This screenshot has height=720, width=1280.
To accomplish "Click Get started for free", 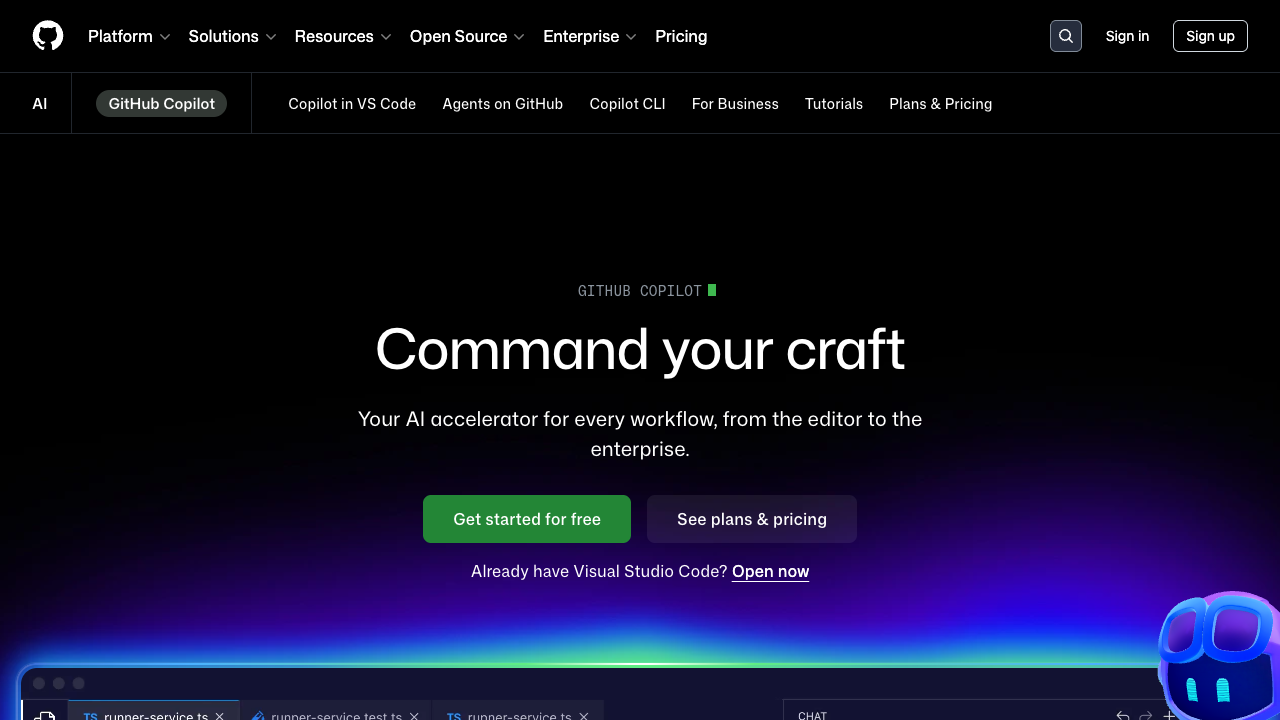I will coord(526,518).
